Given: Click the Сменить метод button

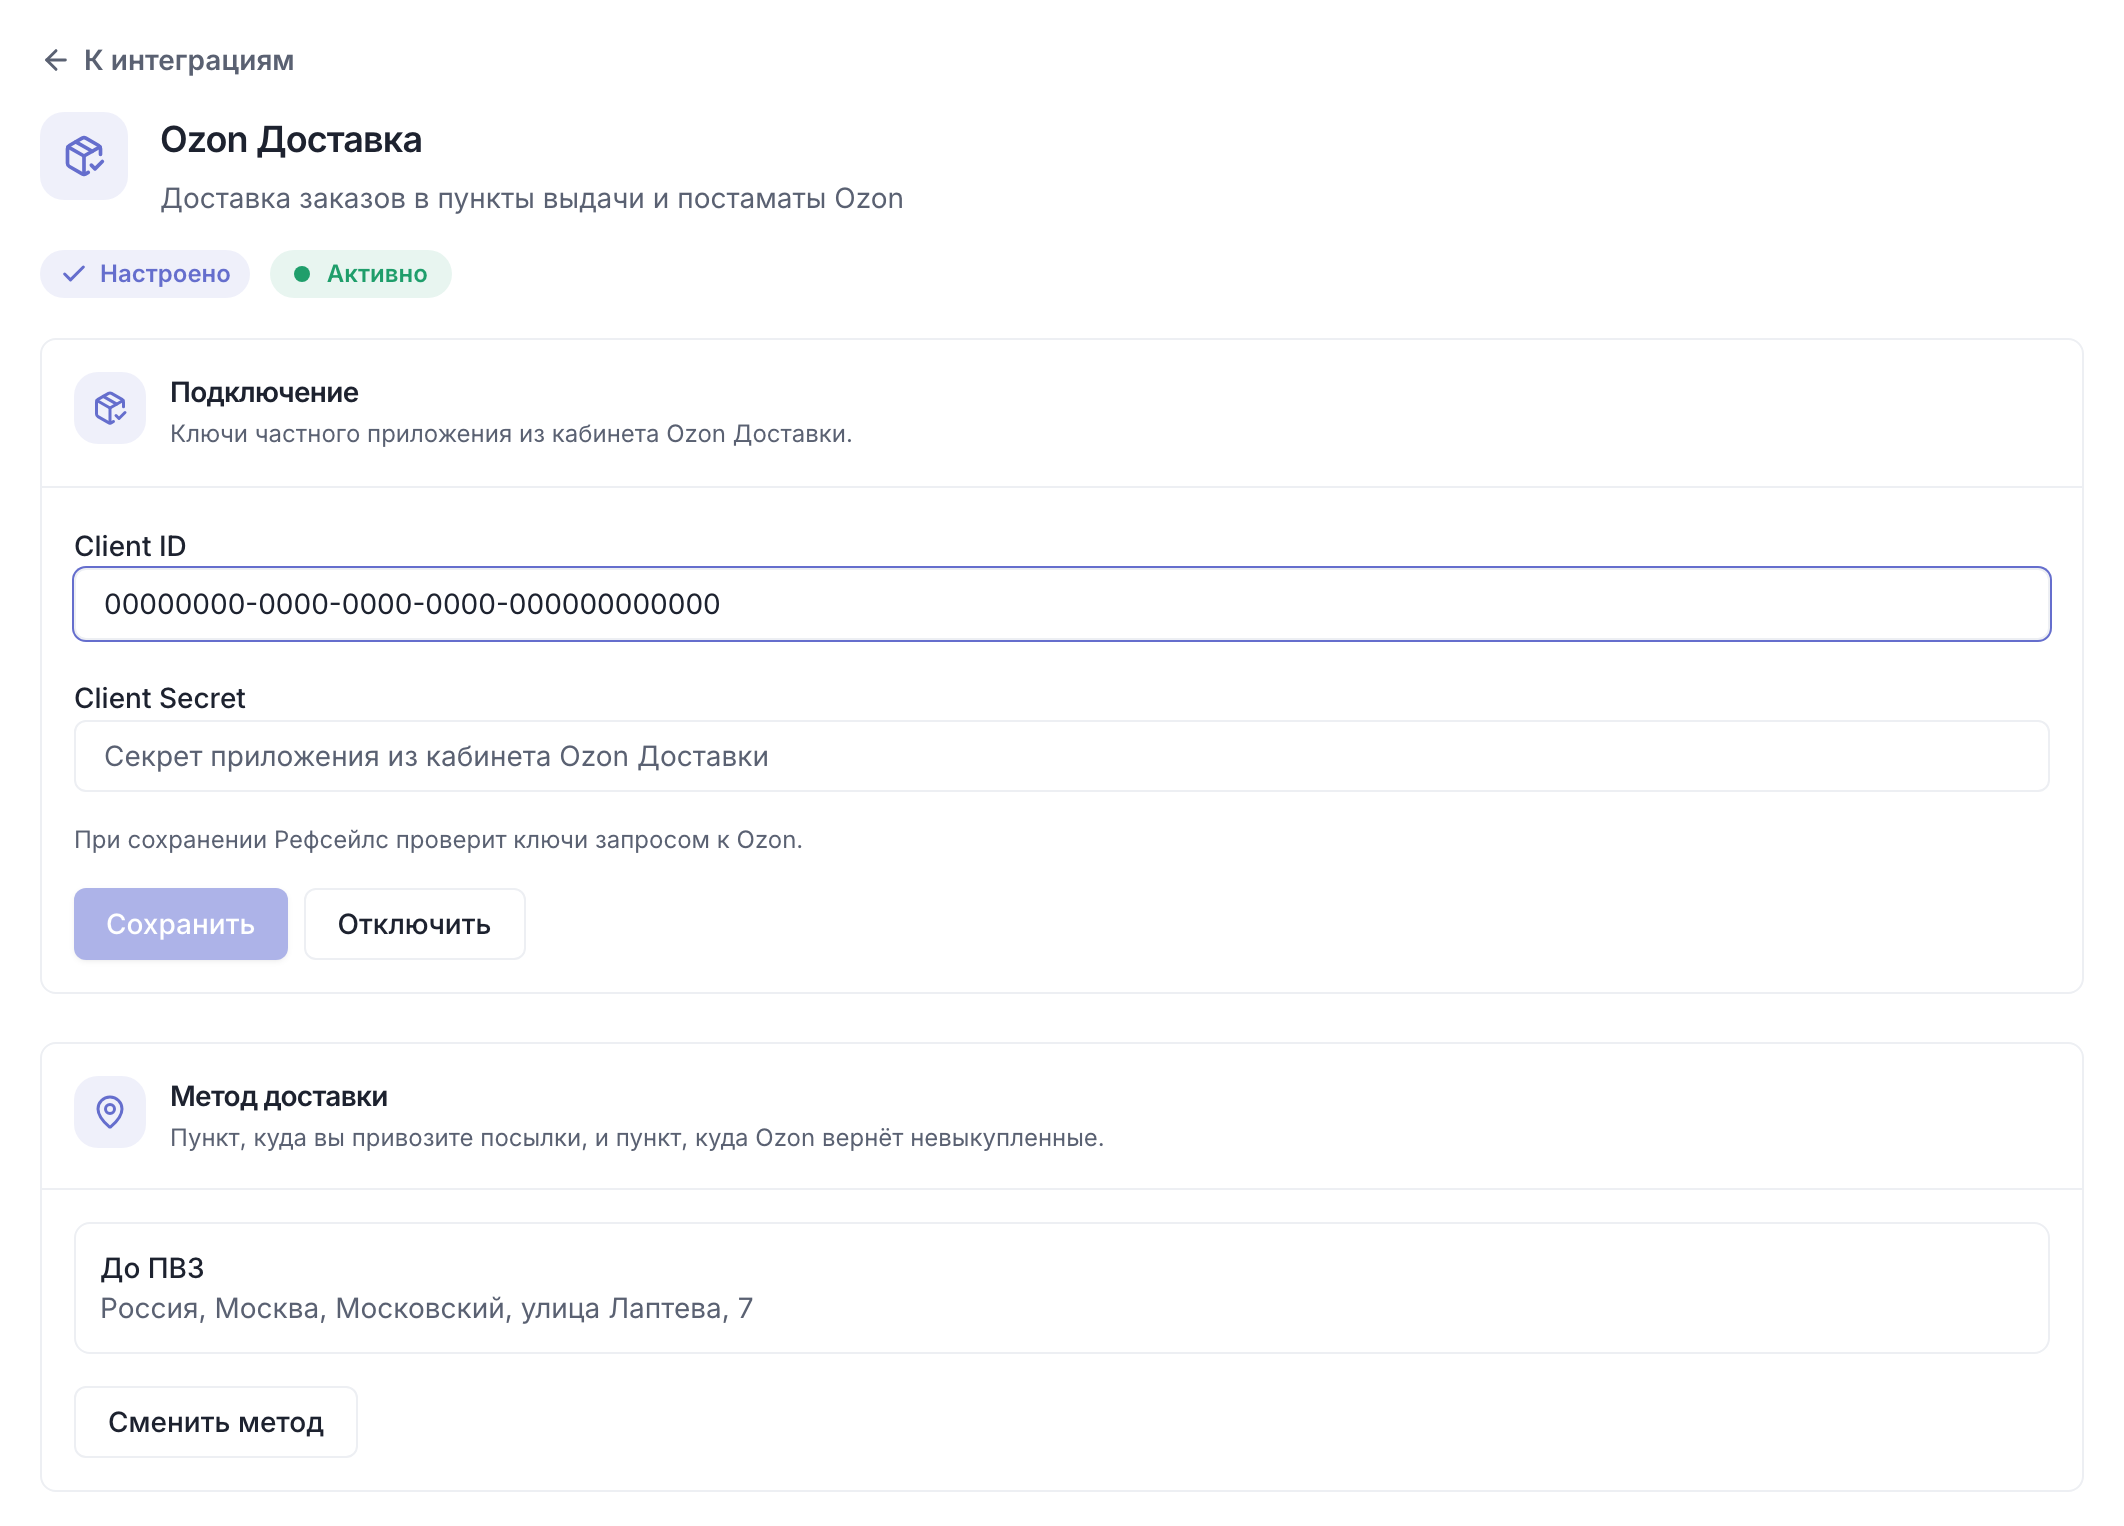Looking at the screenshot, I should [216, 1422].
